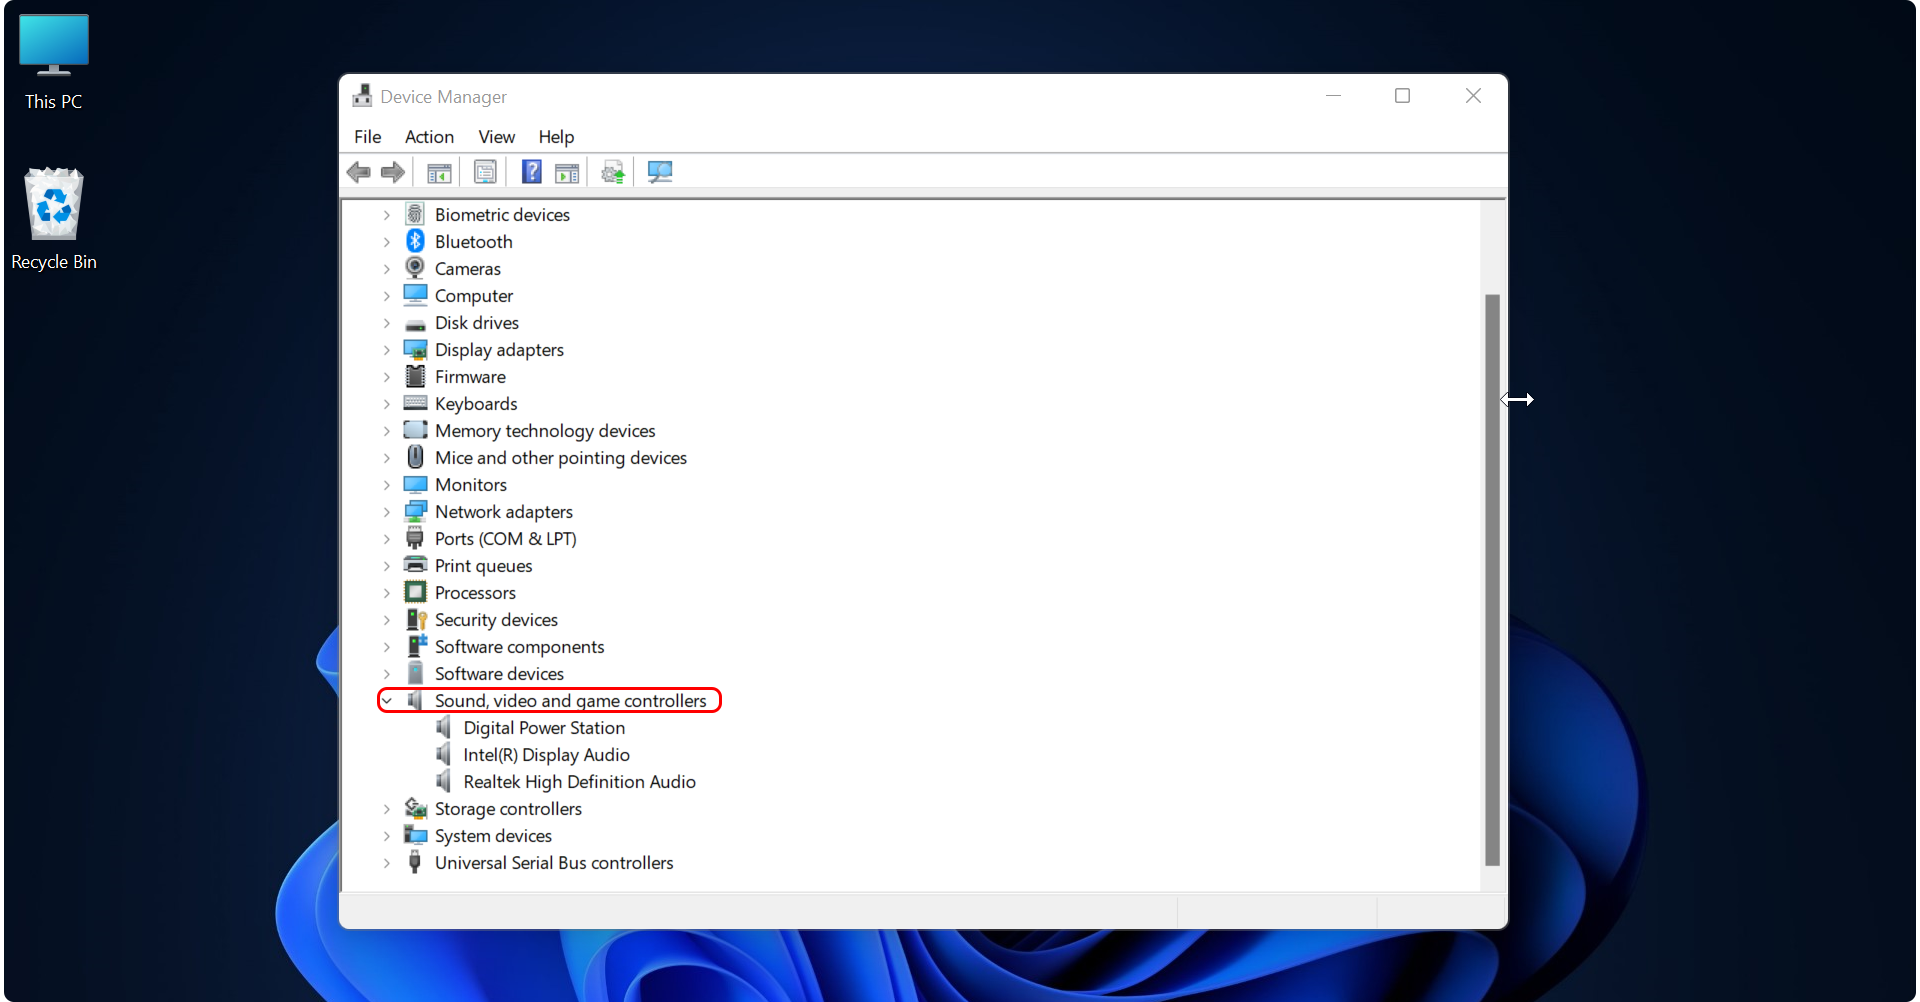Click the Forward arrow toolbar icon

click(x=393, y=172)
